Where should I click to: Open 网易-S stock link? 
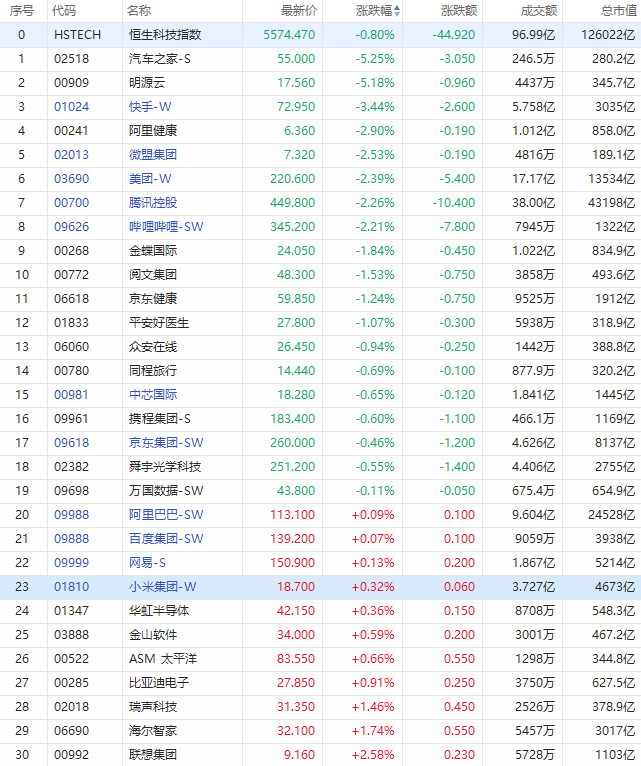point(147,563)
